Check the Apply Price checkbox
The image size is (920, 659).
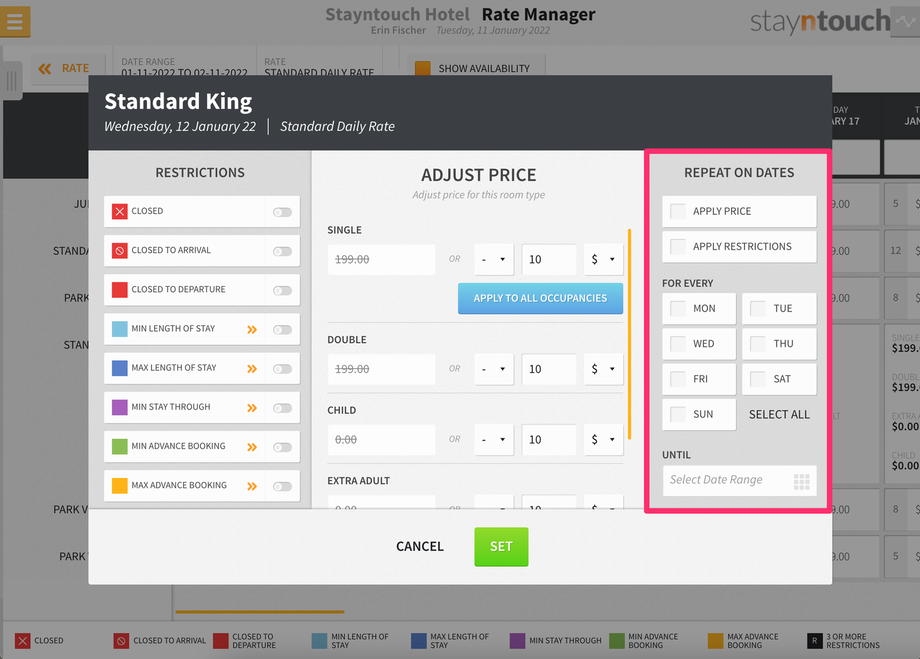coord(678,211)
